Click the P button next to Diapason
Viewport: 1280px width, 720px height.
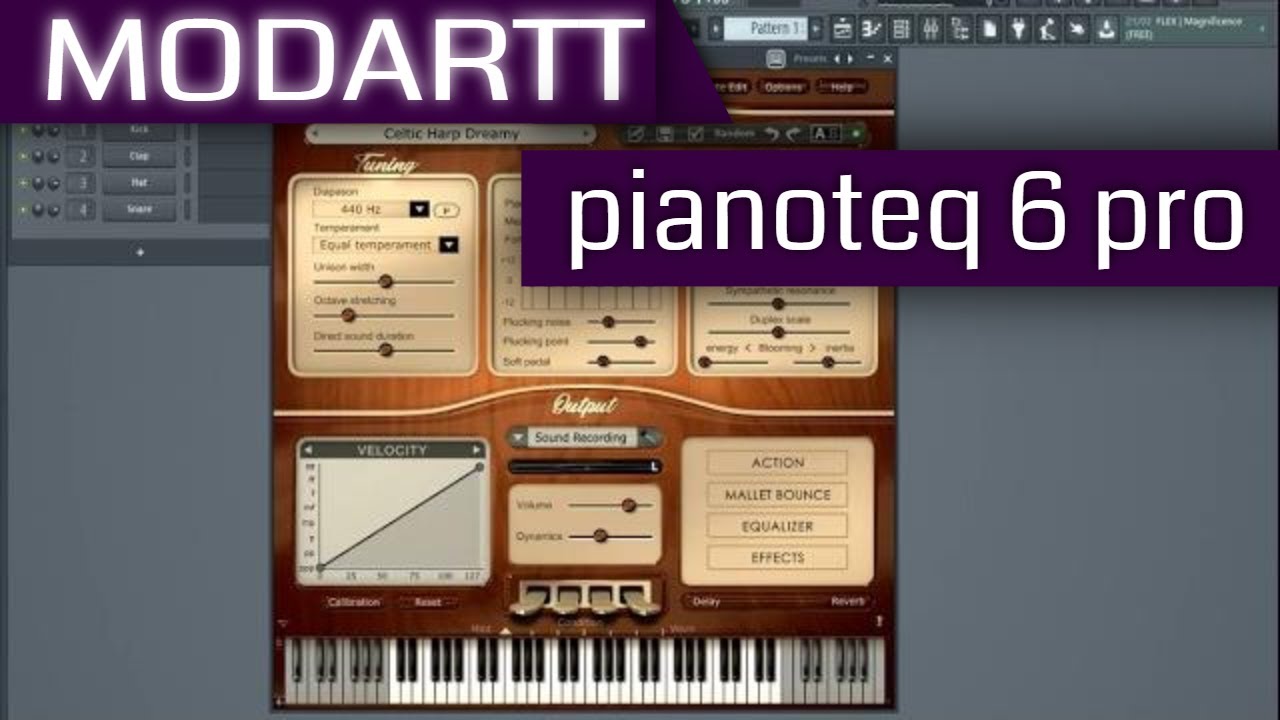click(446, 210)
